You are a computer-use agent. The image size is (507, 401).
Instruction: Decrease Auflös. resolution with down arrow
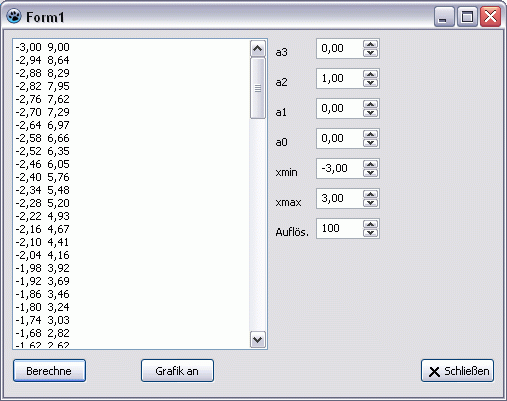click(370, 233)
